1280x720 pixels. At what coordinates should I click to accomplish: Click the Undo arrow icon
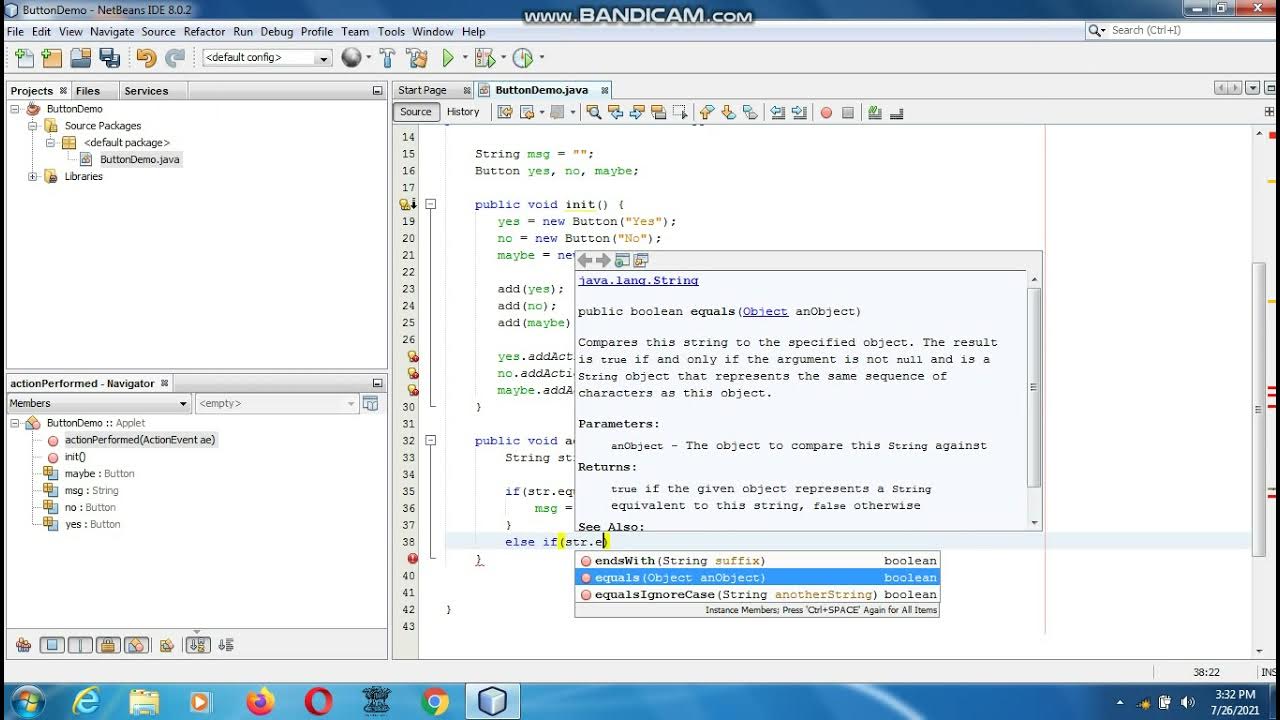146,58
